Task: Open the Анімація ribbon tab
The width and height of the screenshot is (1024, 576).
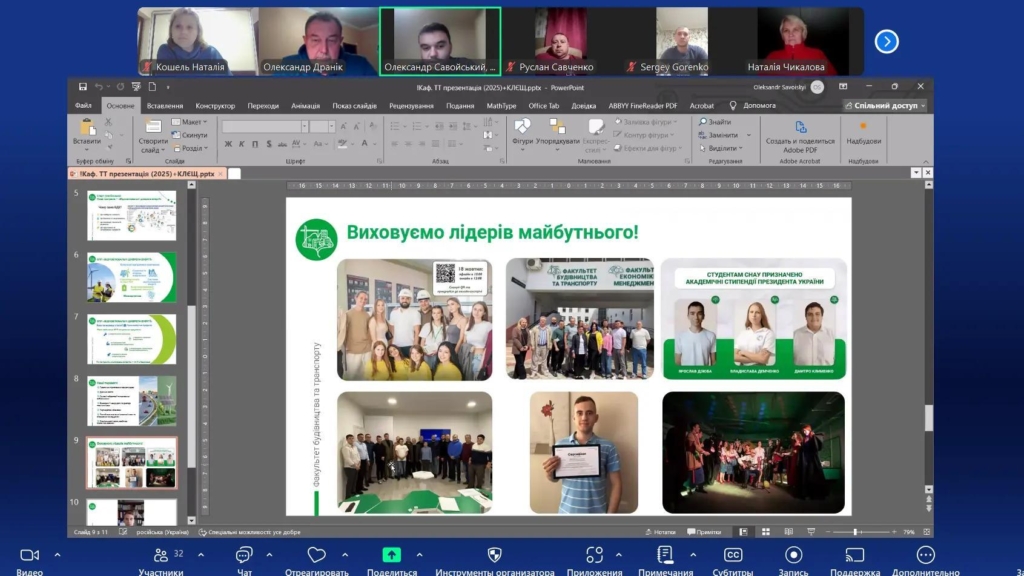Action: [x=305, y=105]
